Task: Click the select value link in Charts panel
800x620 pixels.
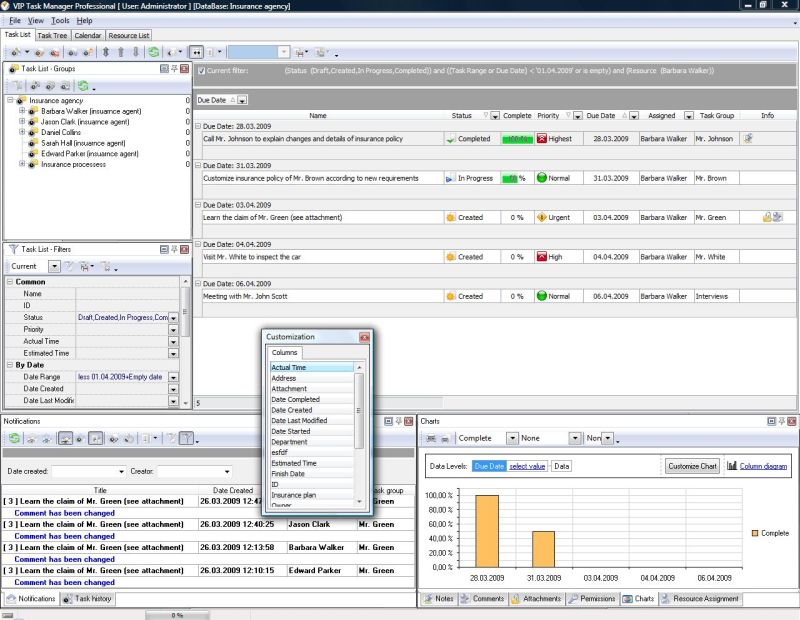Action: (526, 466)
